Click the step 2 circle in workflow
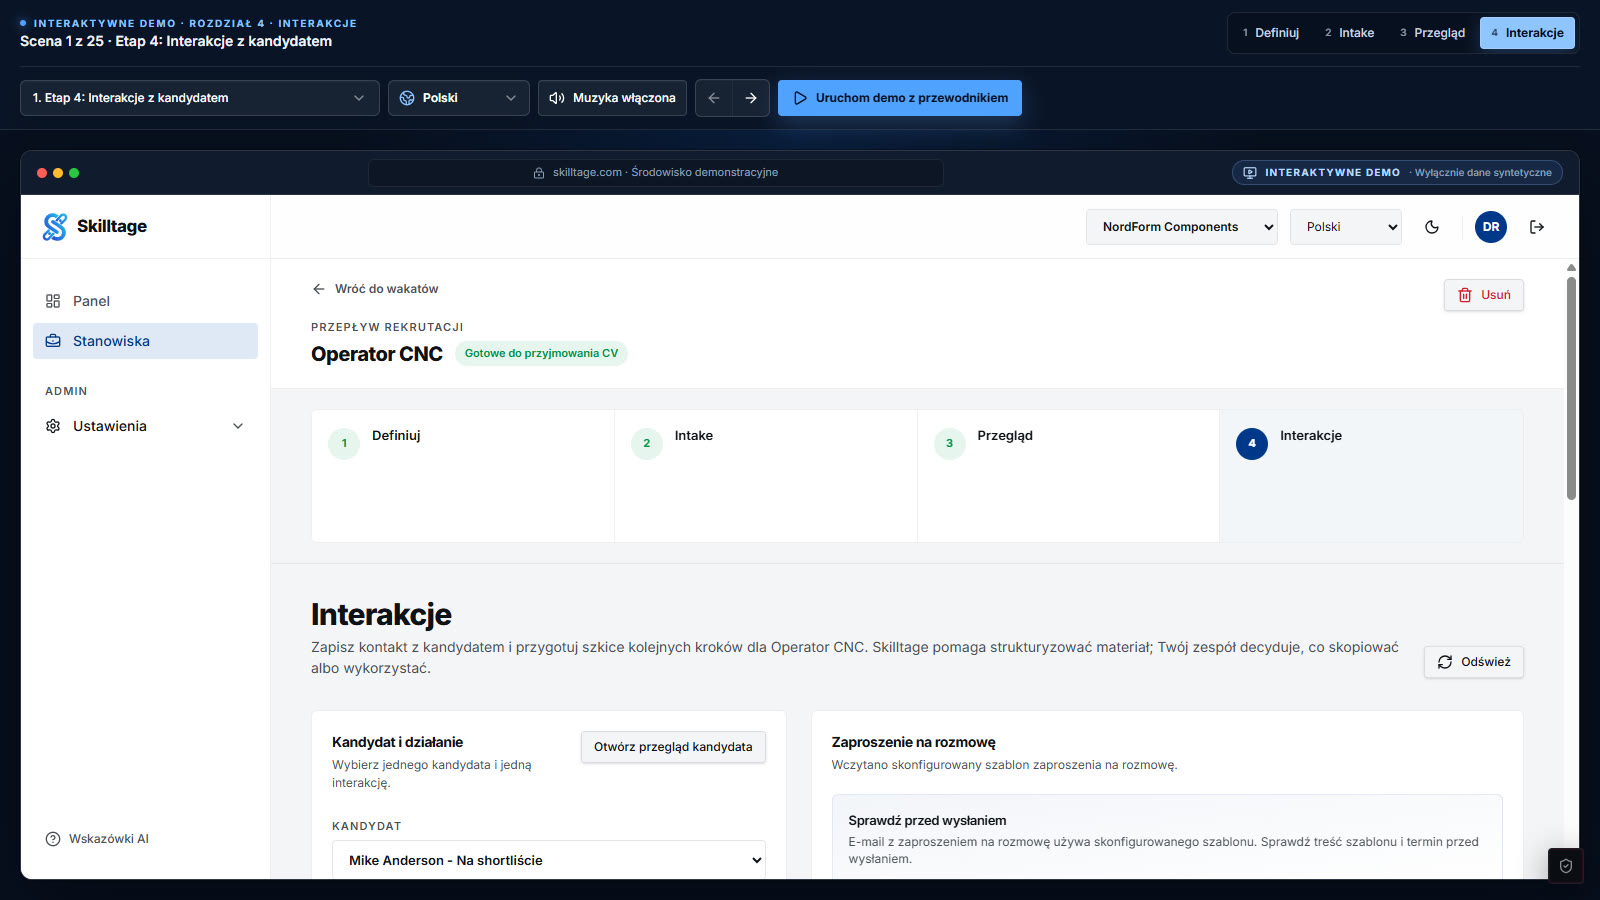The image size is (1600, 900). pyautogui.click(x=647, y=443)
